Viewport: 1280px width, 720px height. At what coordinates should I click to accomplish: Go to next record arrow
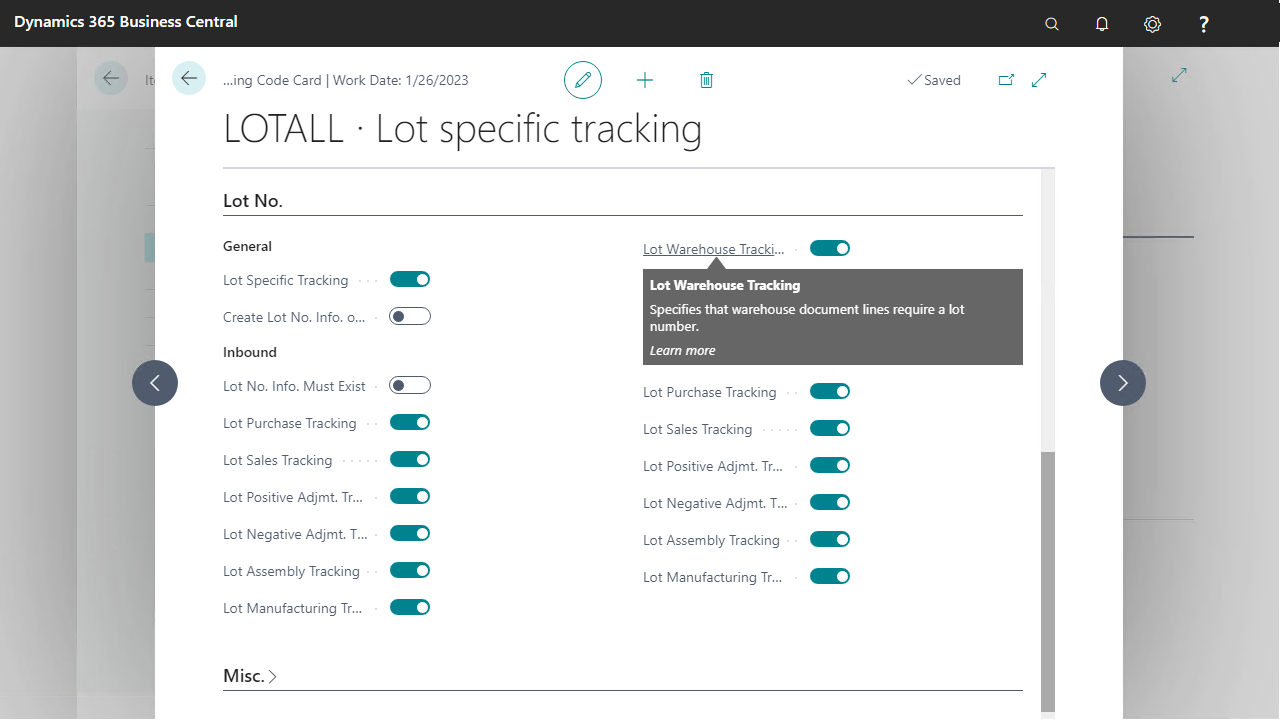coord(1123,383)
